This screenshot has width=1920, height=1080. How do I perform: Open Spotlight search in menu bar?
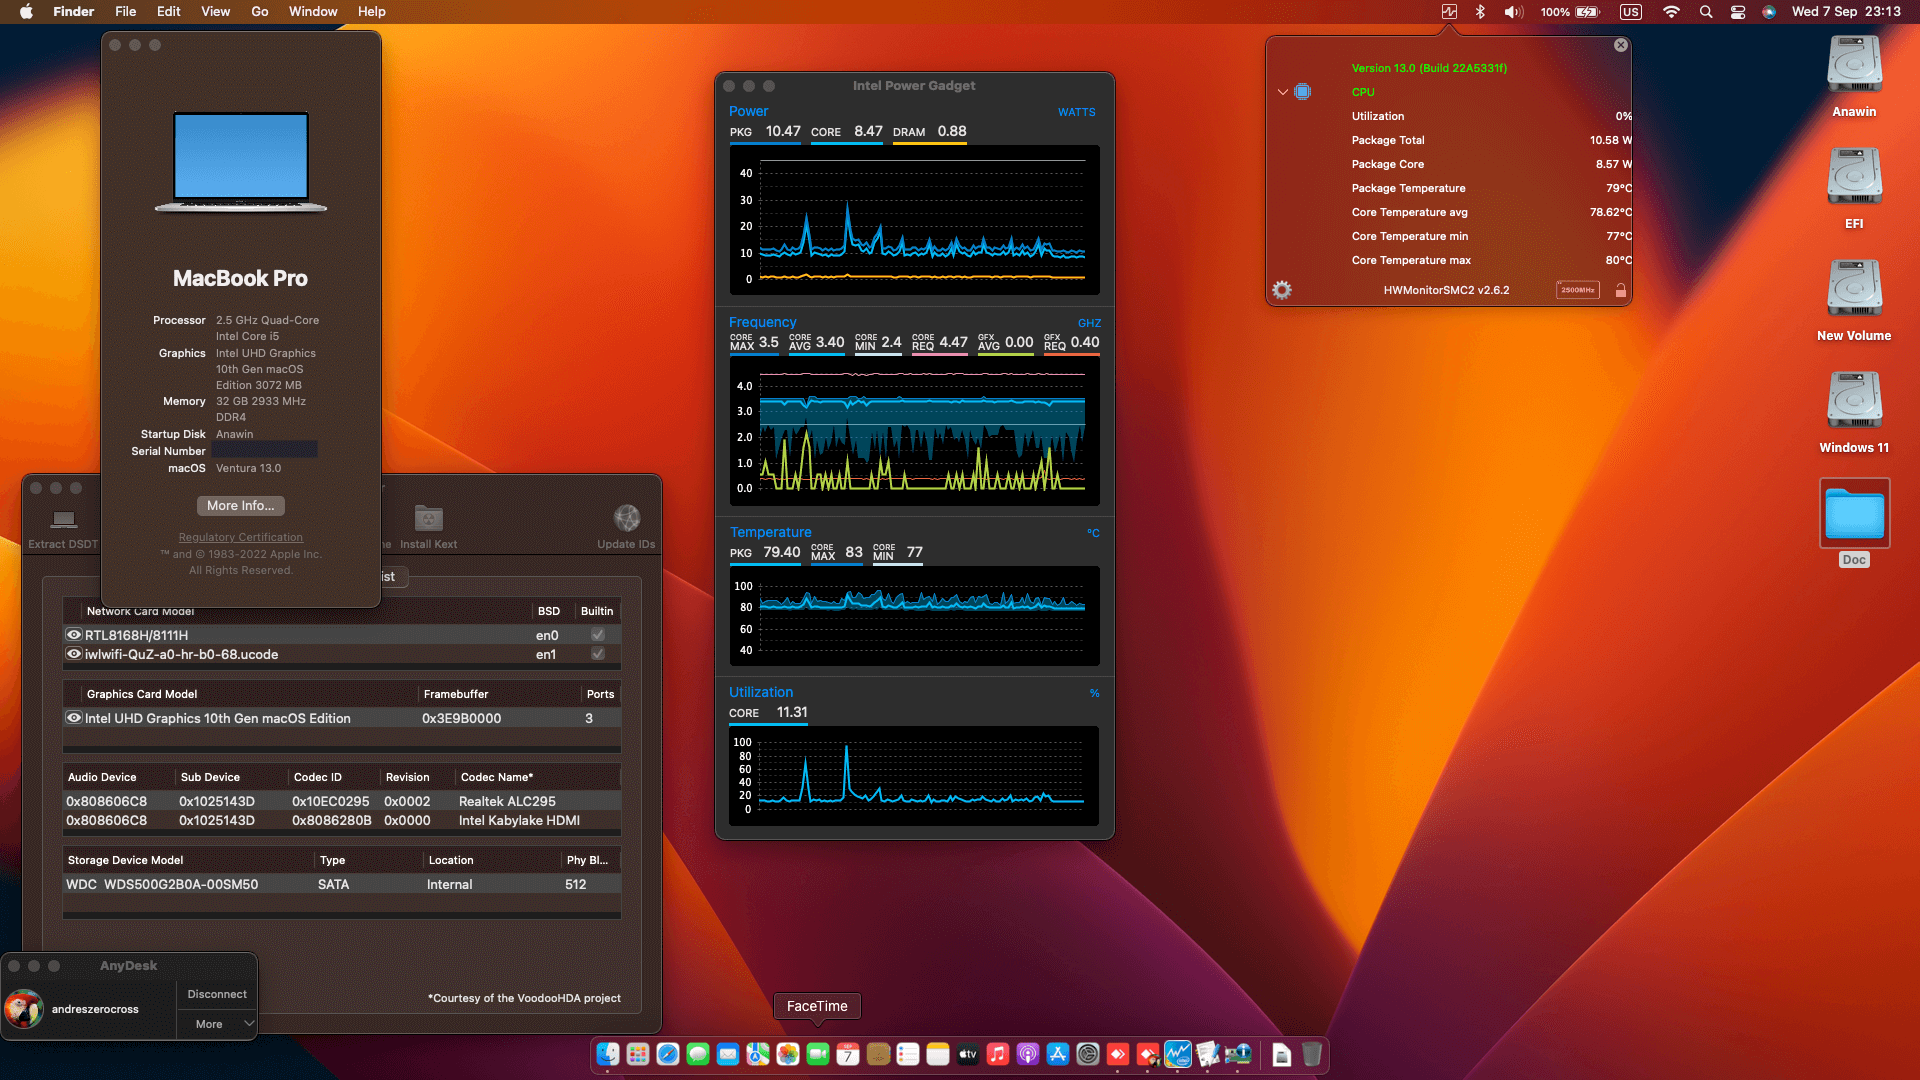[1706, 12]
